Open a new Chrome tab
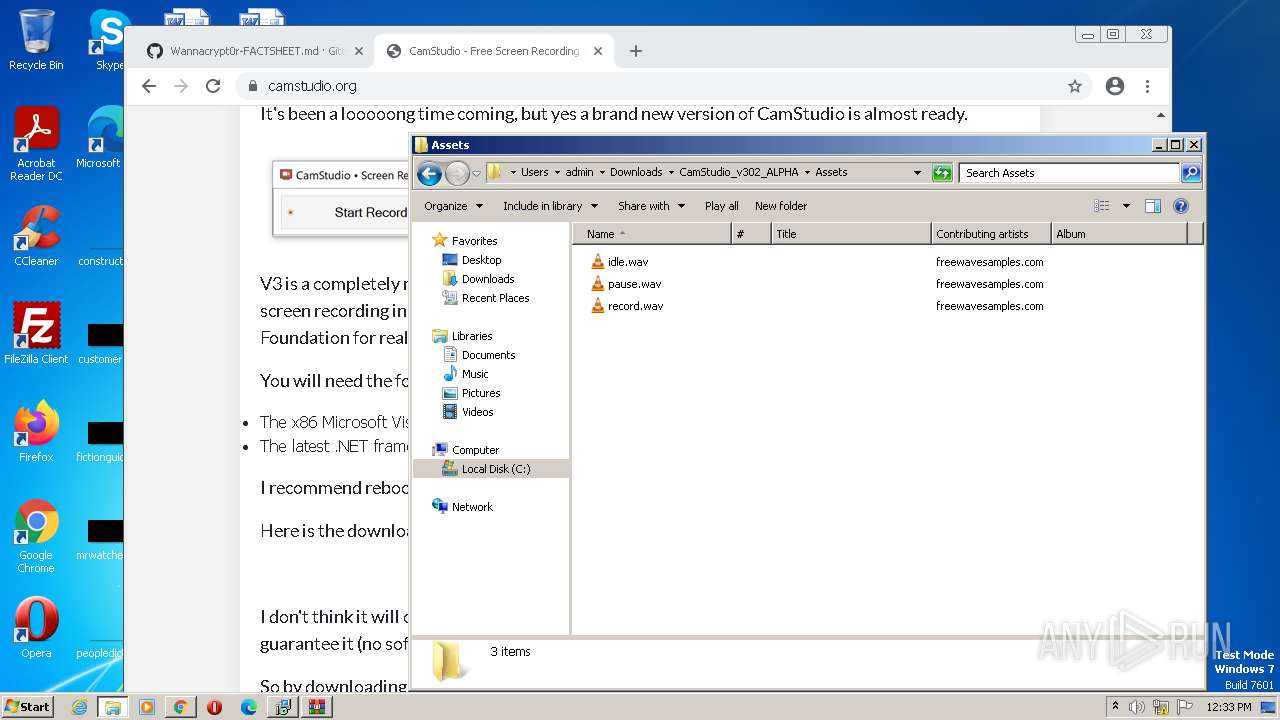Viewport: 1280px width, 720px height. tap(636, 51)
